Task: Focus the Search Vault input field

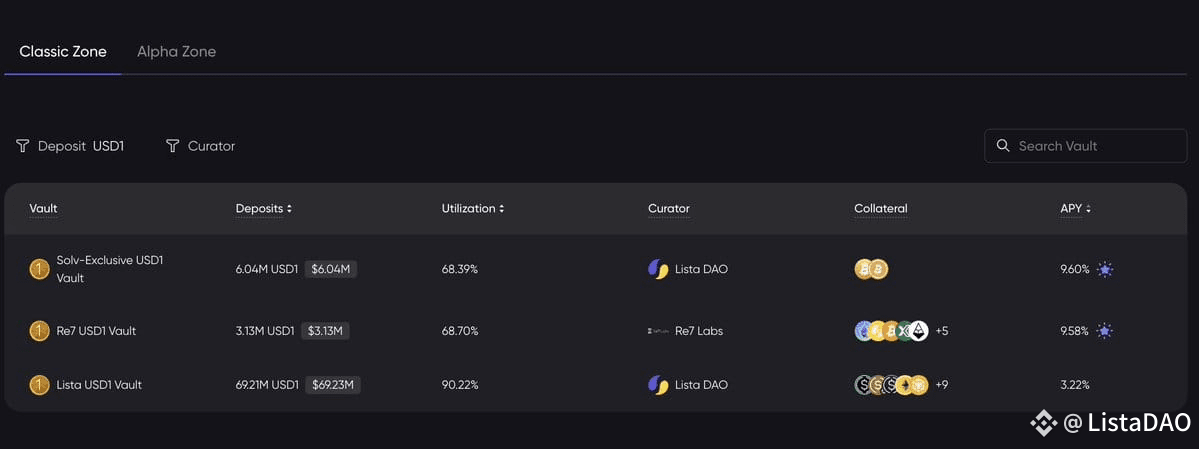Action: click(1085, 145)
